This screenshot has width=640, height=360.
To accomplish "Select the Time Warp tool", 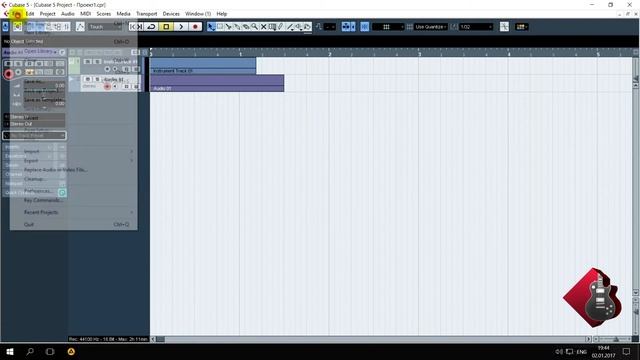I will (x=272, y=27).
